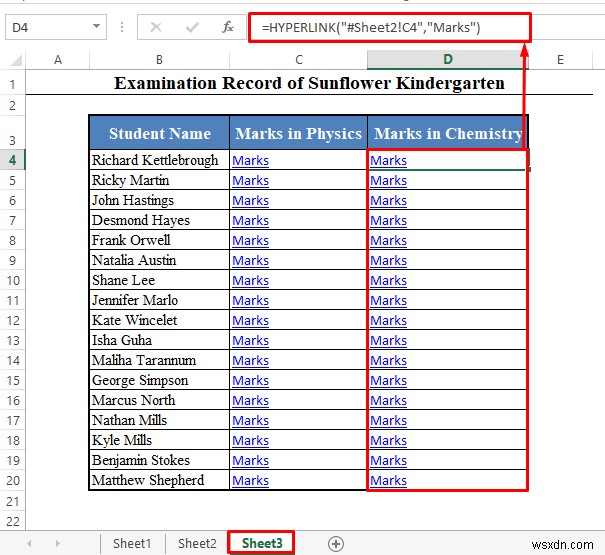
Task: Open Chemistry Marks link for Richard Kettlebrough
Action: click(388, 161)
